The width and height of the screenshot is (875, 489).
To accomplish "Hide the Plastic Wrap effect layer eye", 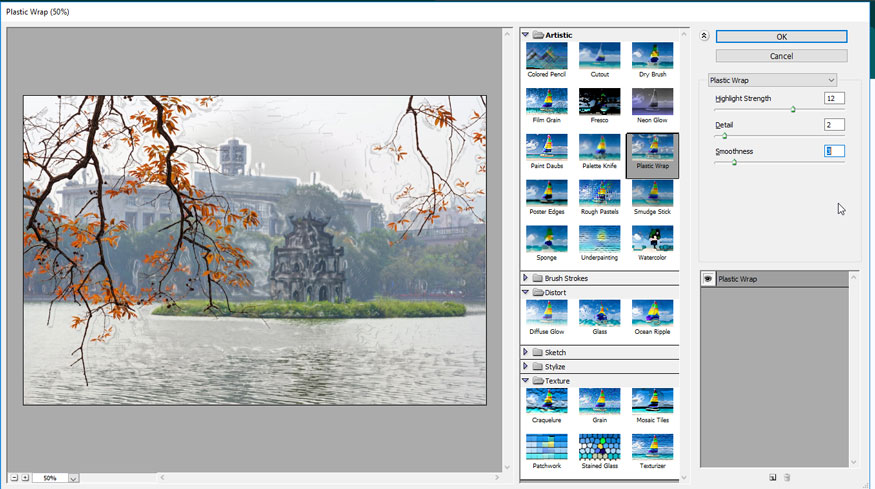I will click(x=707, y=279).
